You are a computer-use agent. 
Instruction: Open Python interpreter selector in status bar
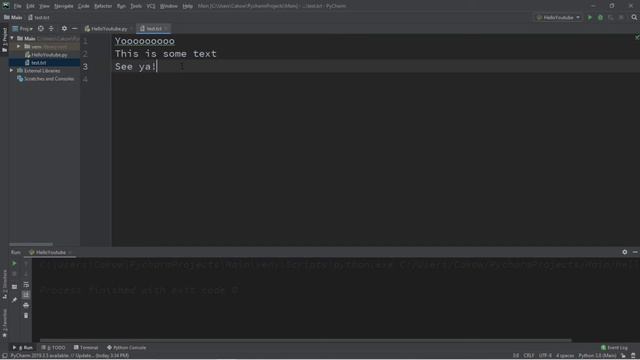[x=597, y=356]
